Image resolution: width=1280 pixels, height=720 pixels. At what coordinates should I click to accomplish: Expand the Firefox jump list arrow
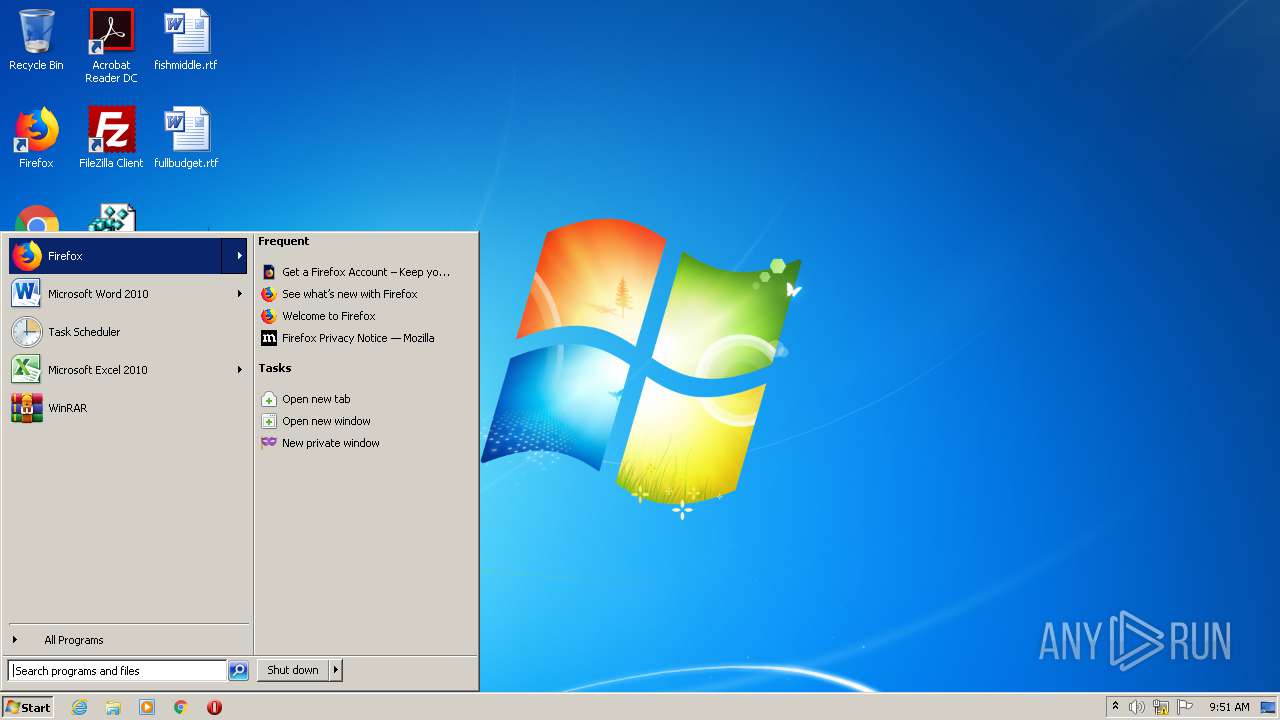tap(235, 256)
